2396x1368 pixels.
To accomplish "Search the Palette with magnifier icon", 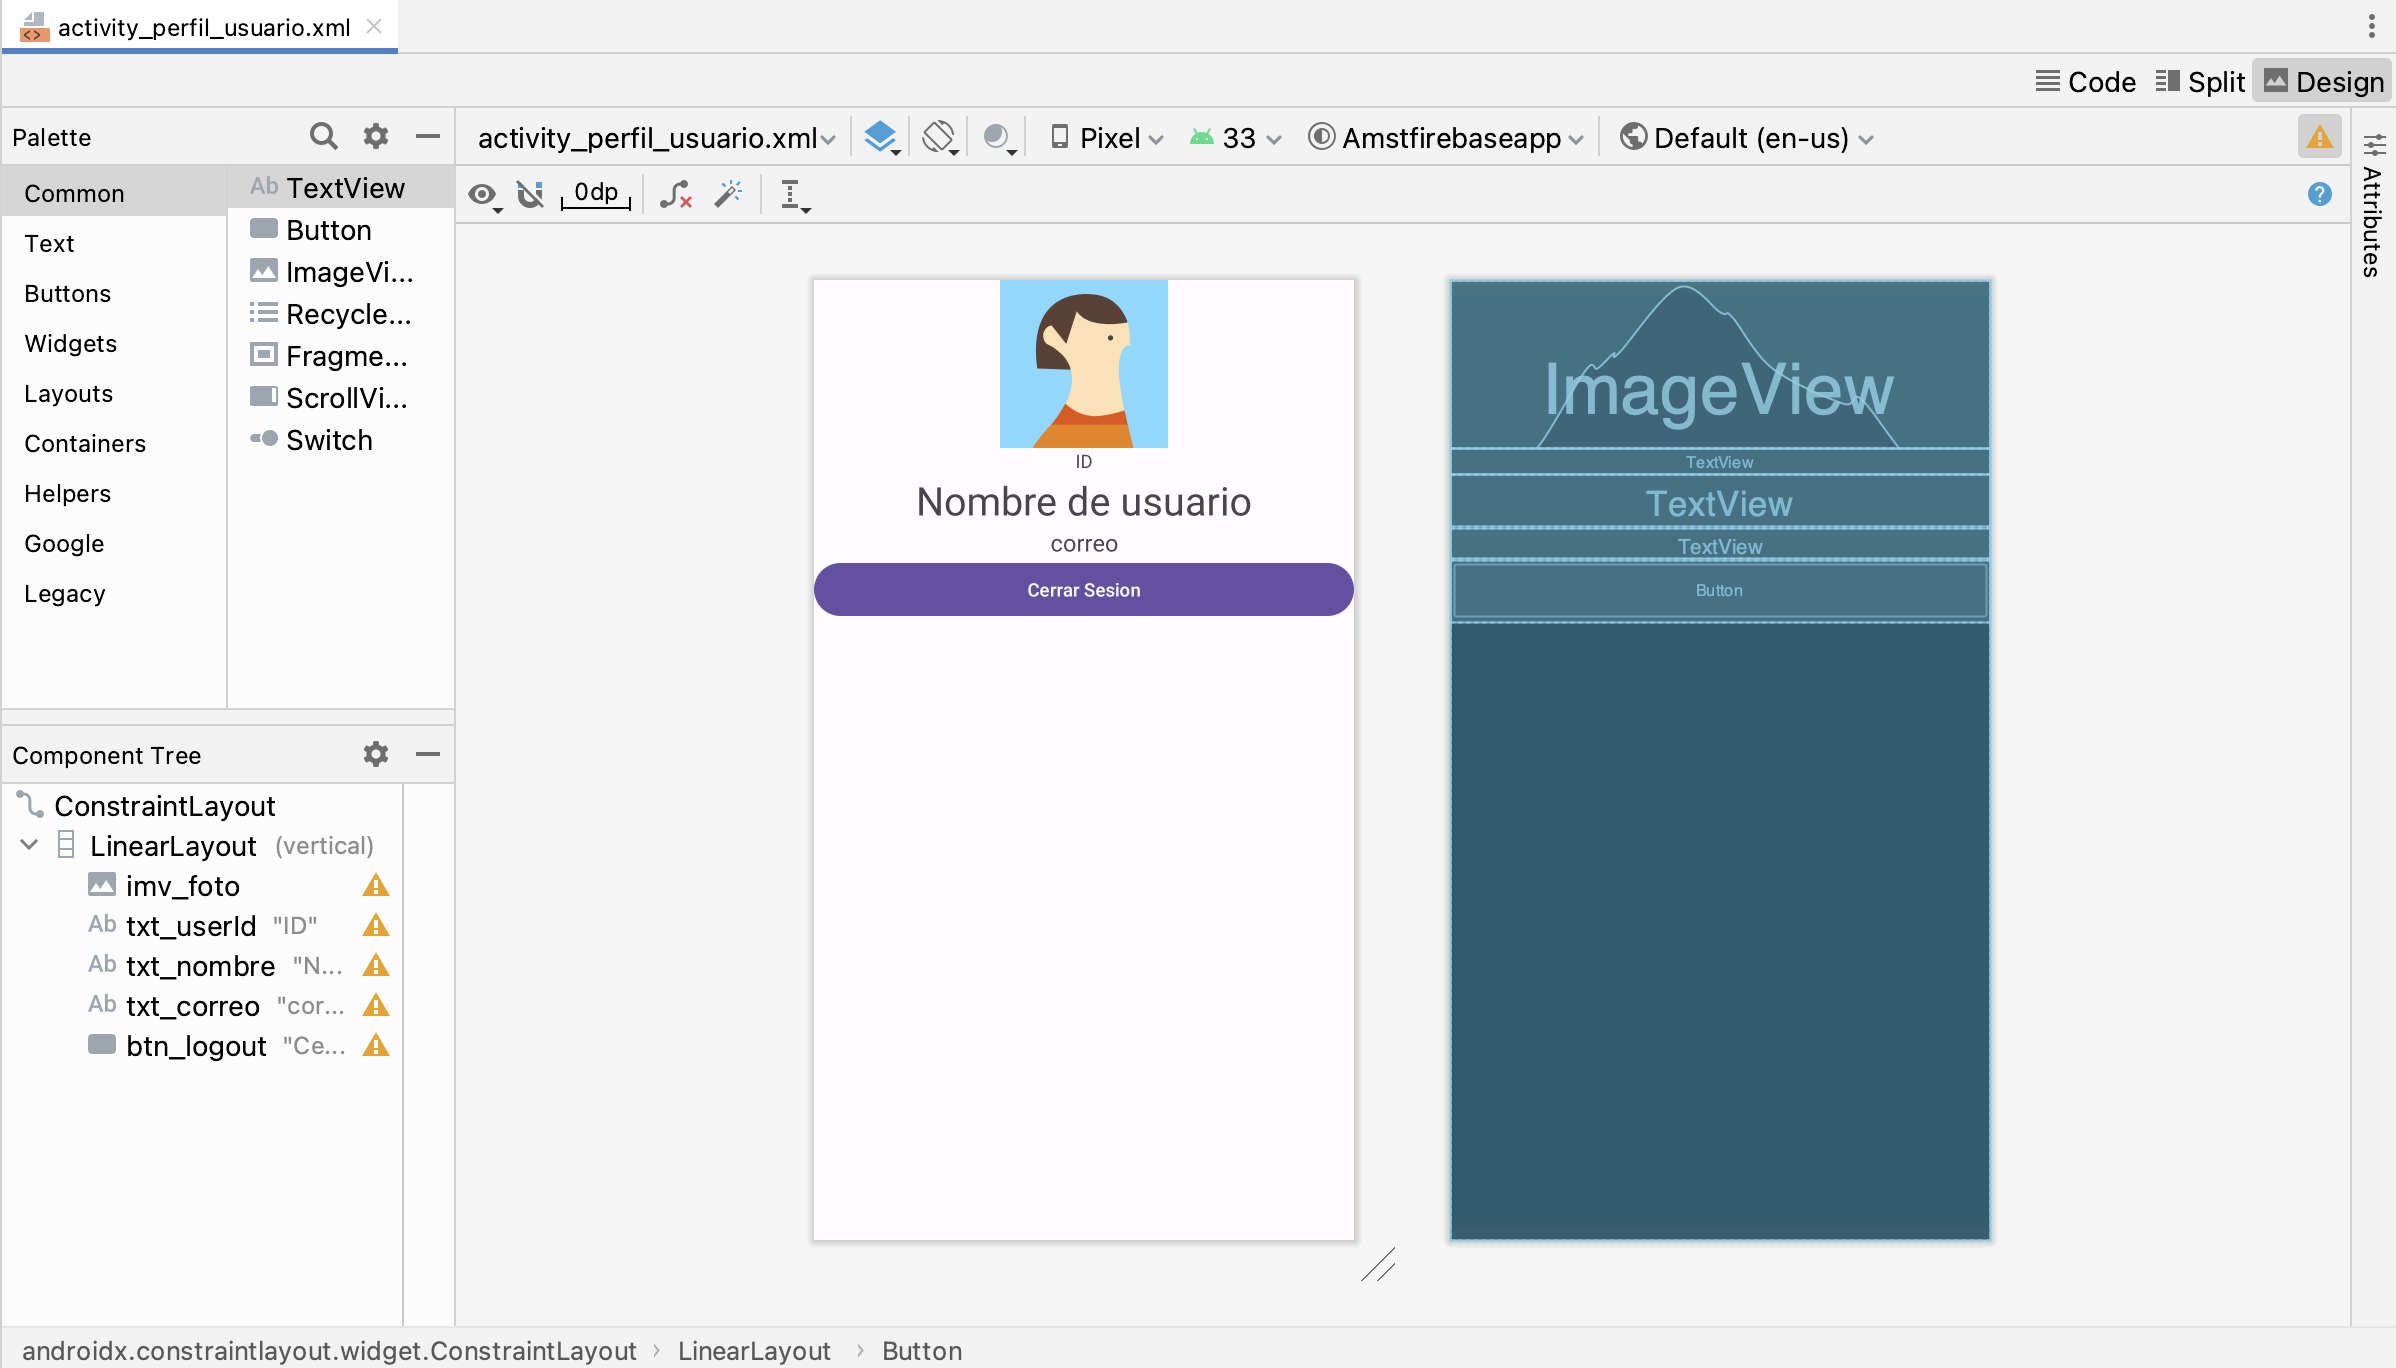I will (323, 136).
